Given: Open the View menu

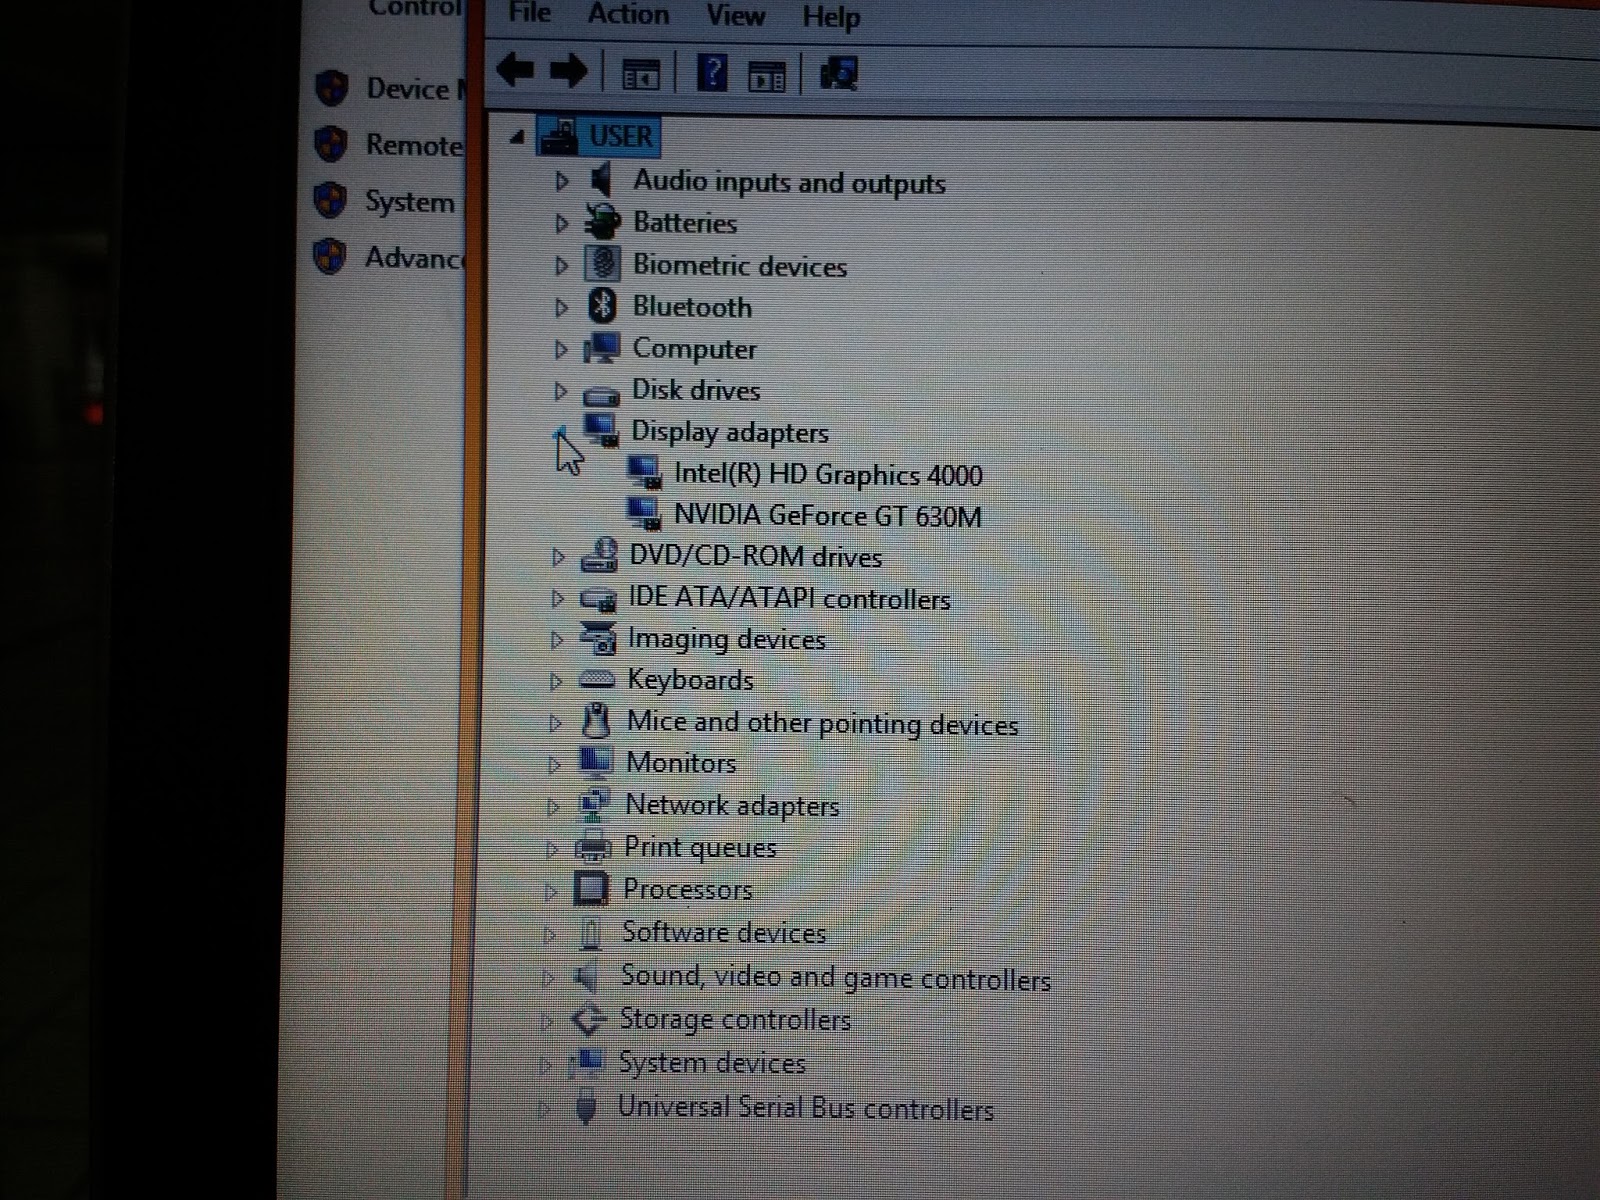Looking at the screenshot, I should (x=735, y=15).
